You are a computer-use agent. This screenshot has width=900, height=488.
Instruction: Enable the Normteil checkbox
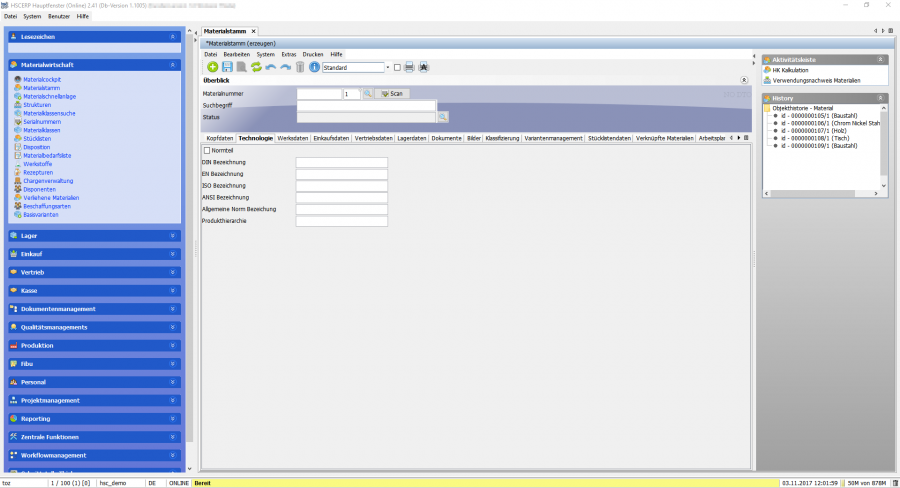coord(206,150)
